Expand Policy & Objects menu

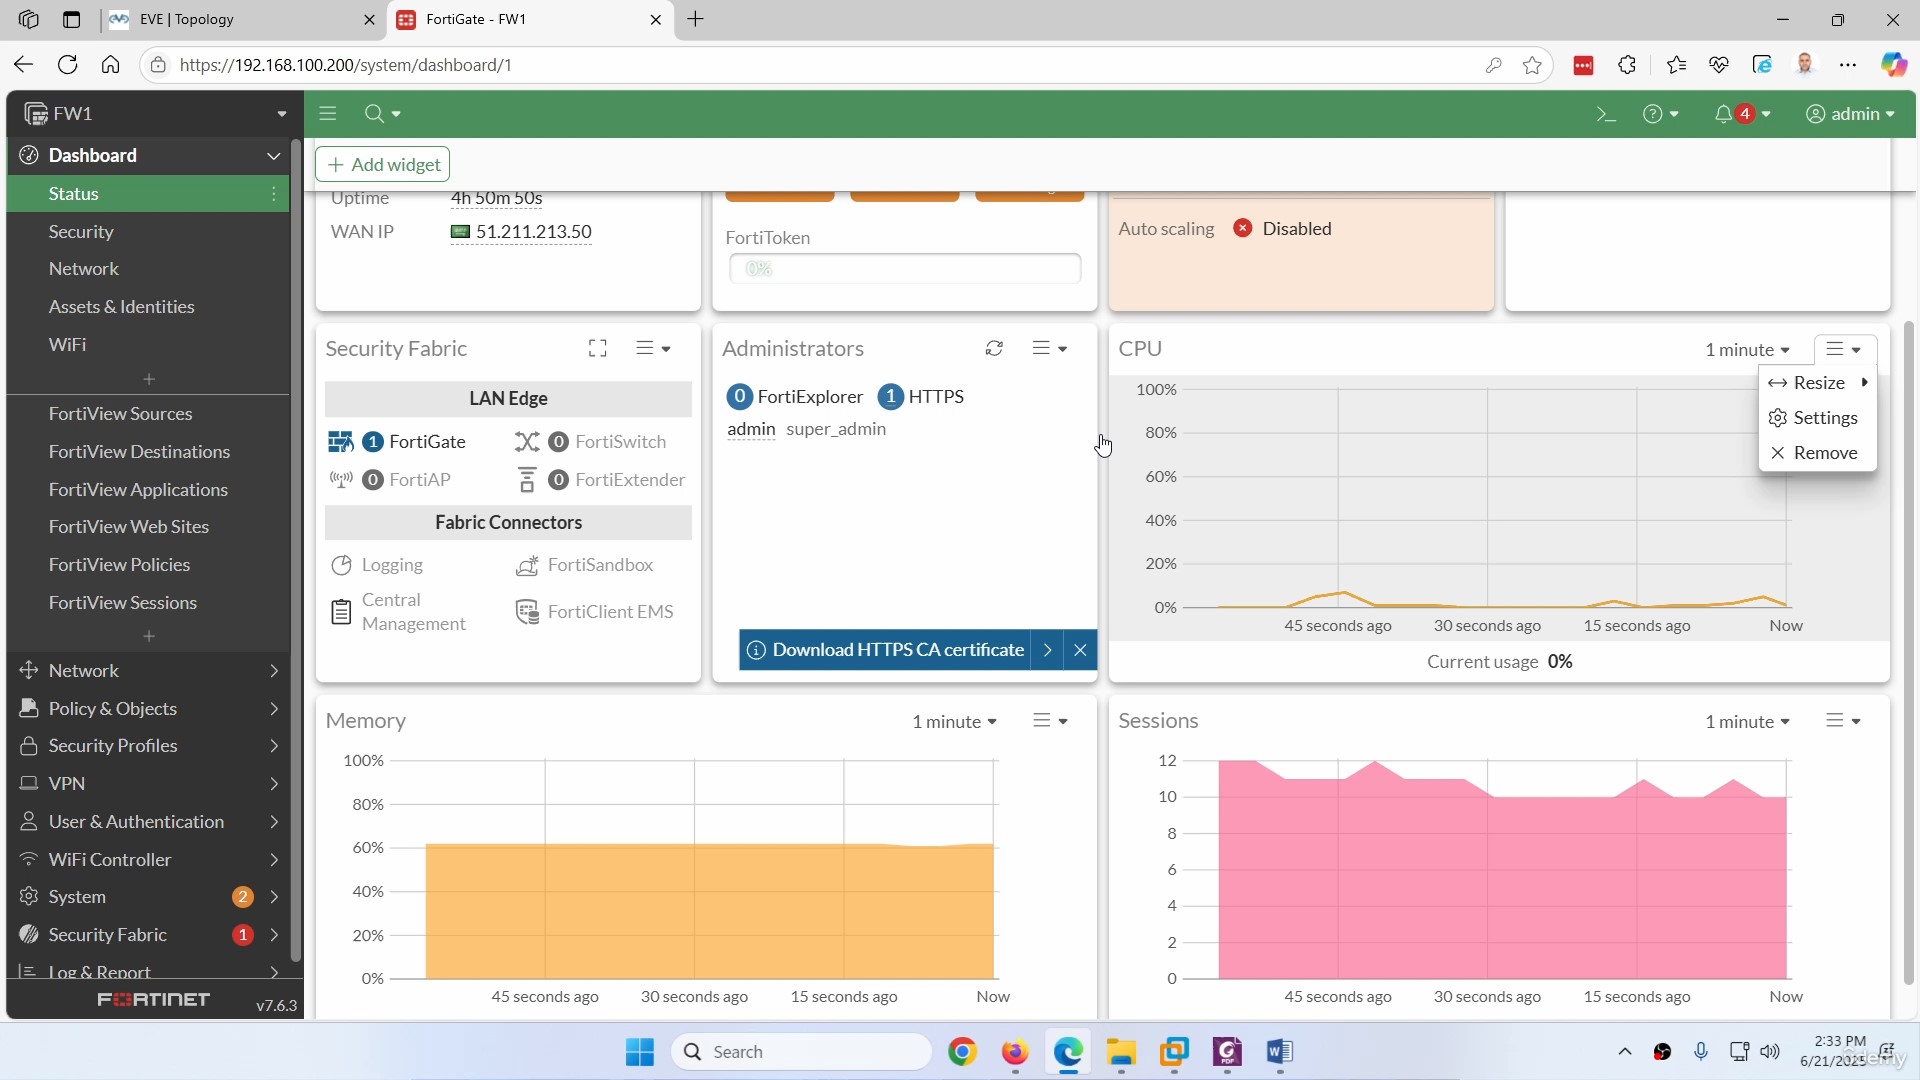coord(149,709)
